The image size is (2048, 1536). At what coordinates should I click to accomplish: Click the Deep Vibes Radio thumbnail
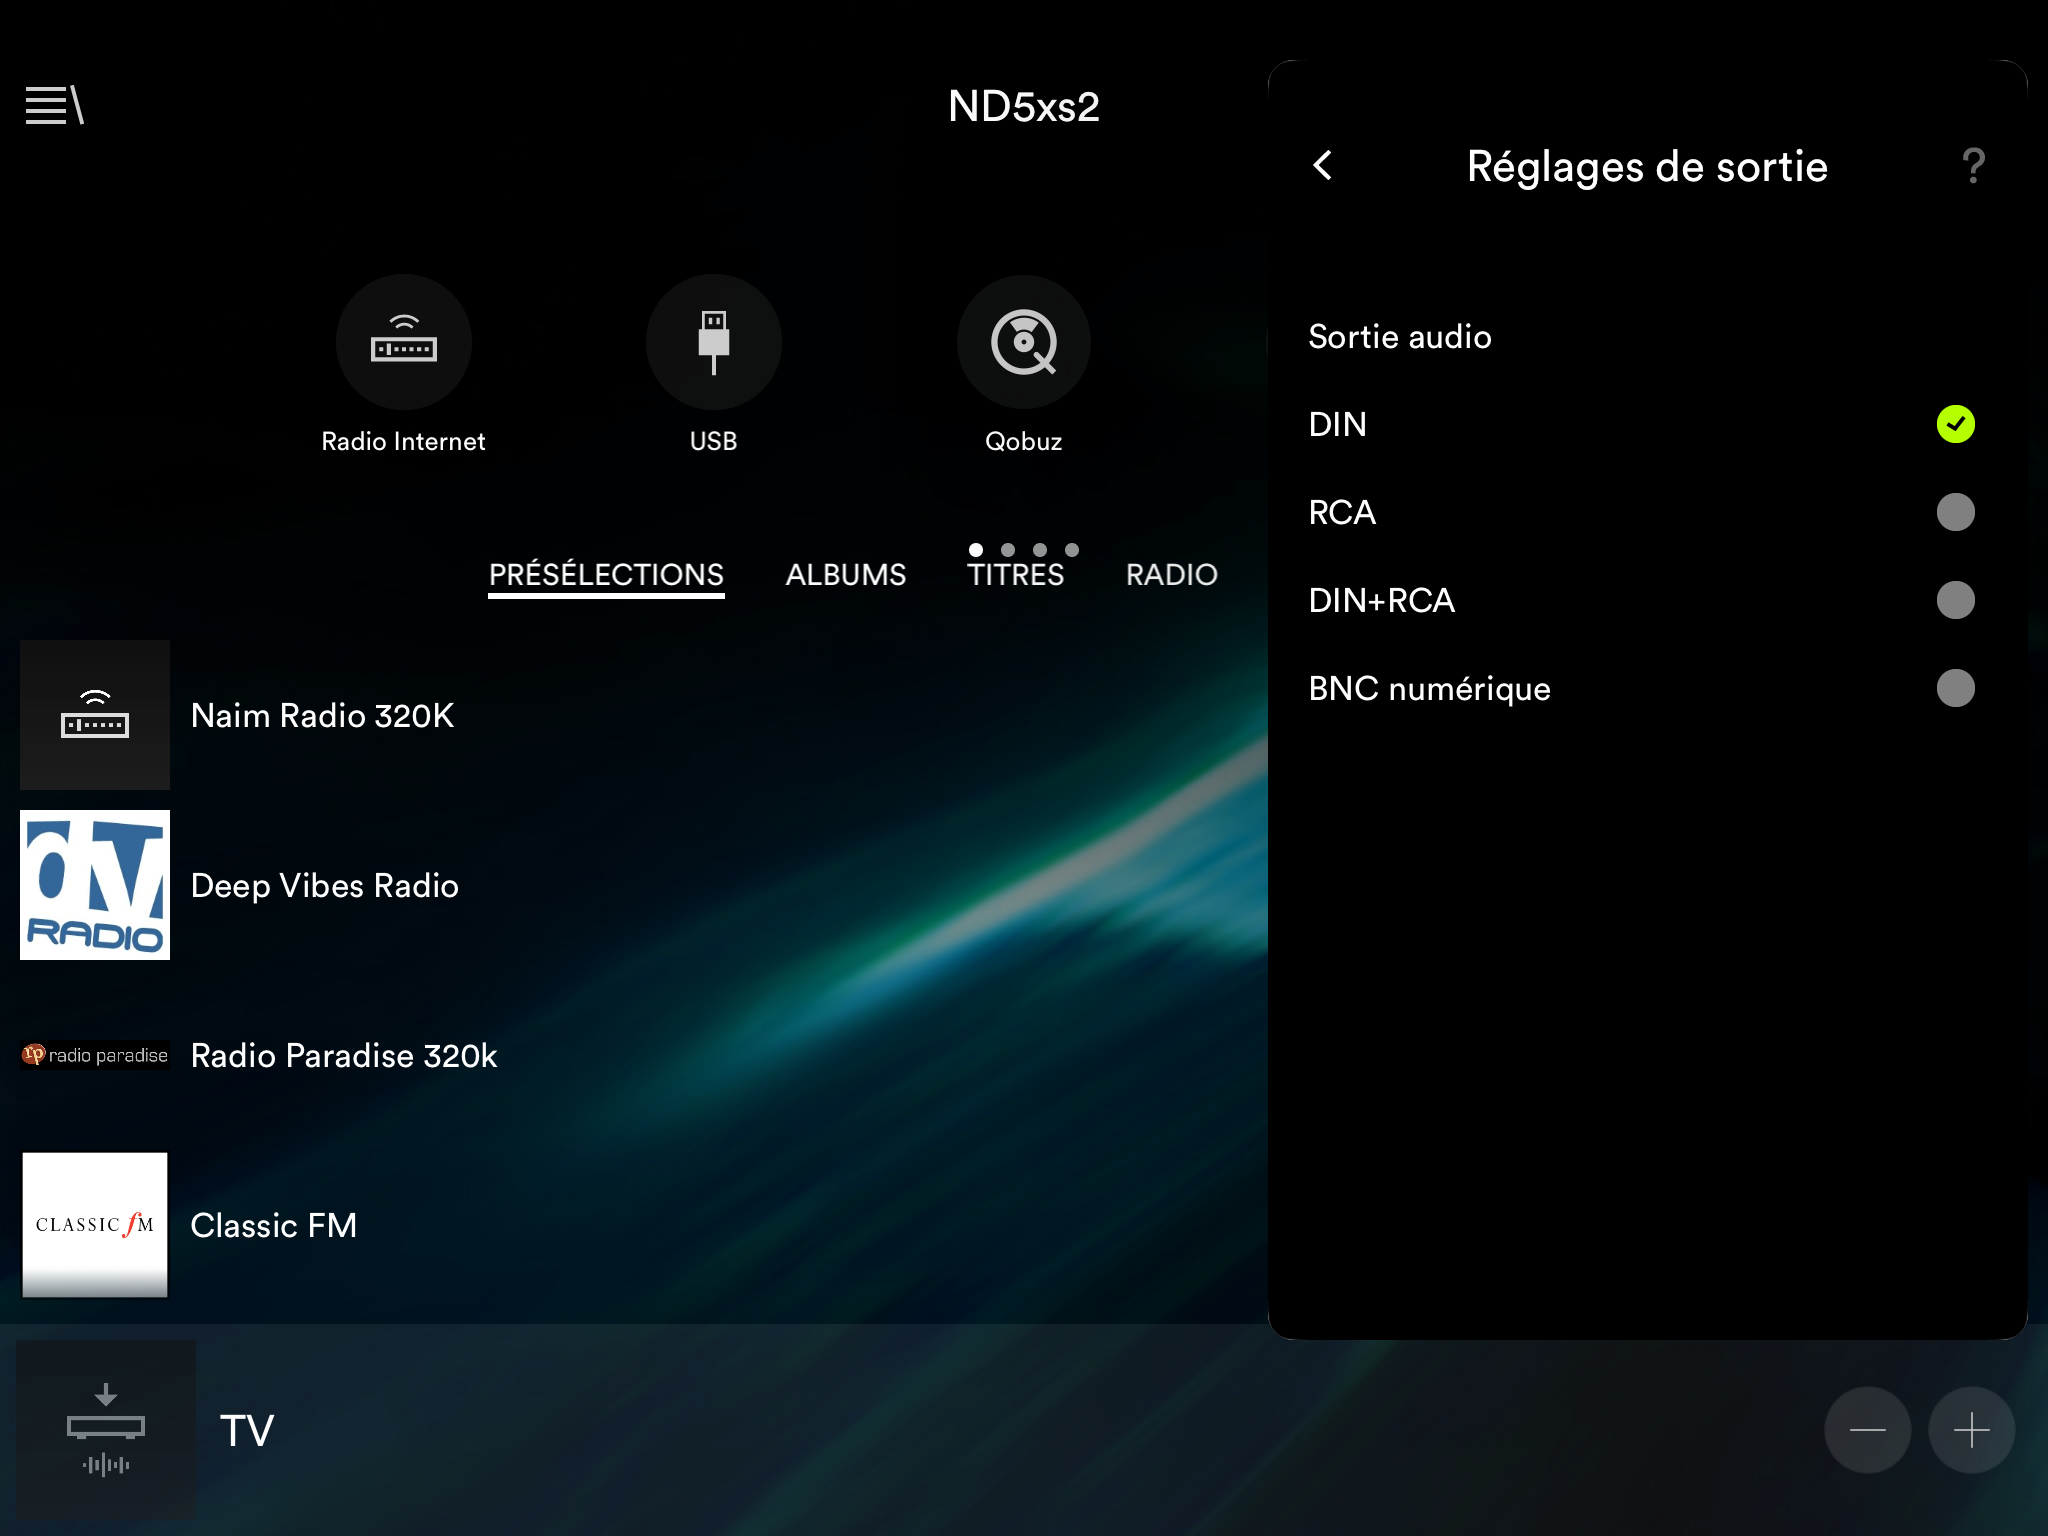point(95,885)
